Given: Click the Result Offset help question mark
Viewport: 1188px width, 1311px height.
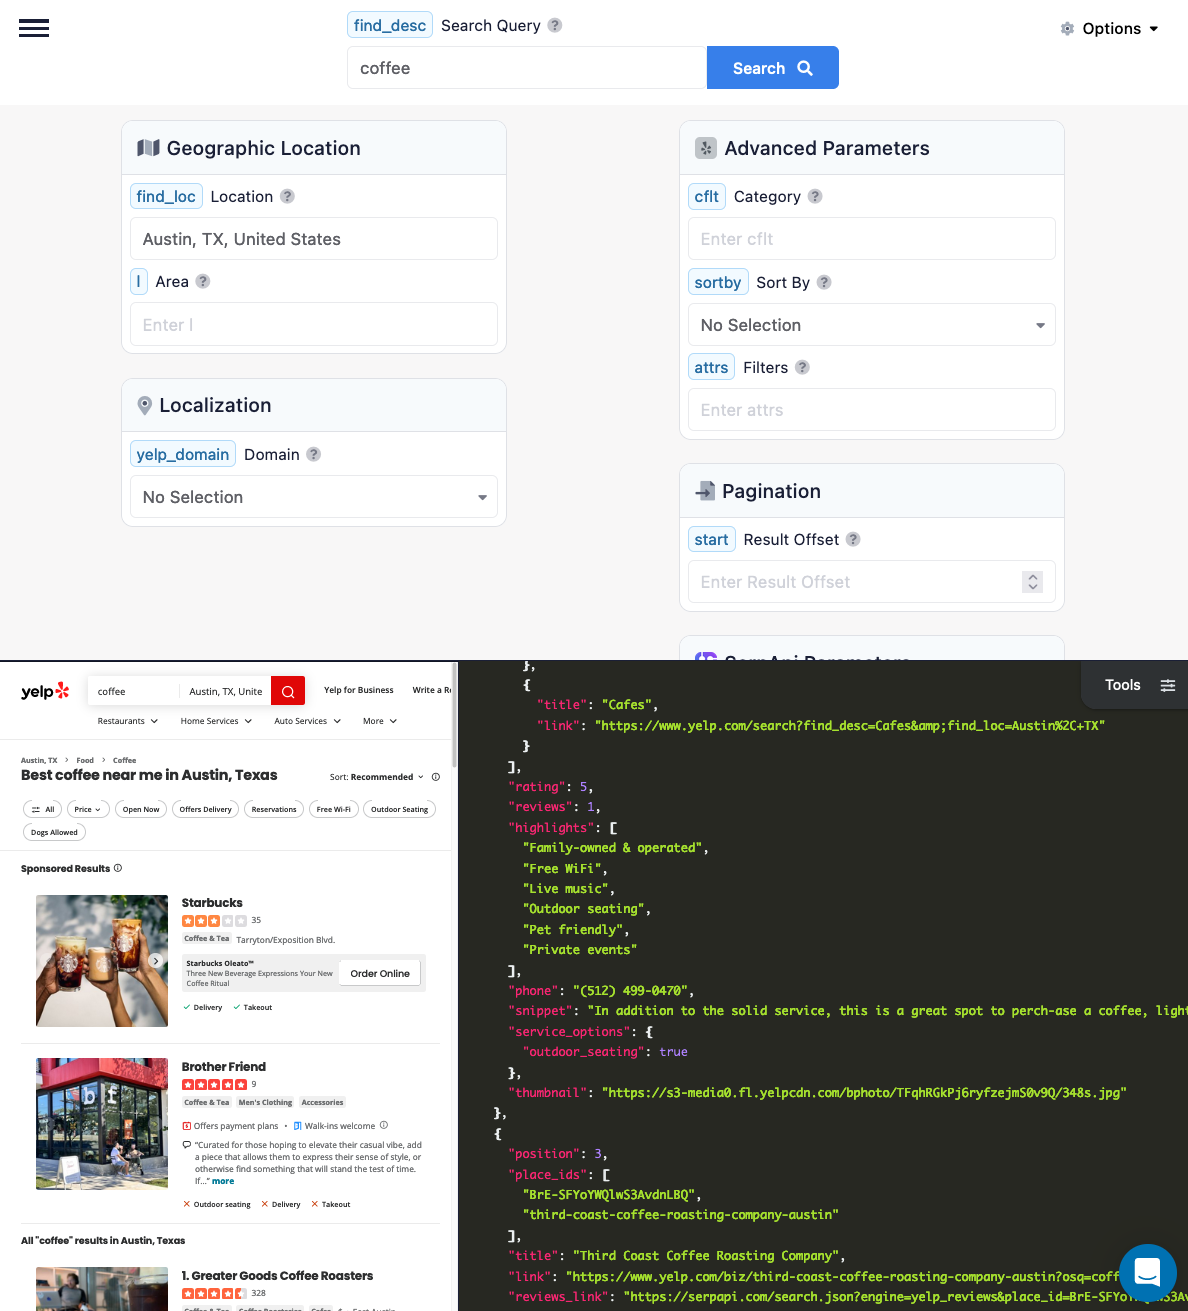Looking at the screenshot, I should 853,539.
